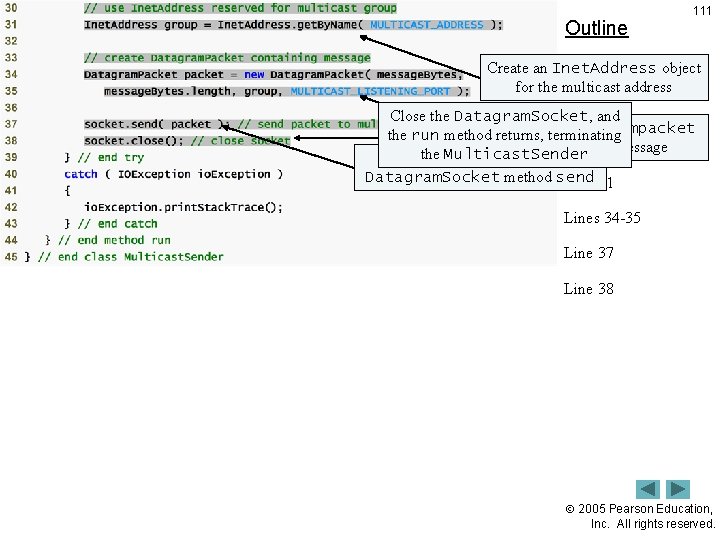The image size is (720, 540).
Task: Click the MULTICAST_LISTENING_PORT constant on line 35
Action: 370,91
